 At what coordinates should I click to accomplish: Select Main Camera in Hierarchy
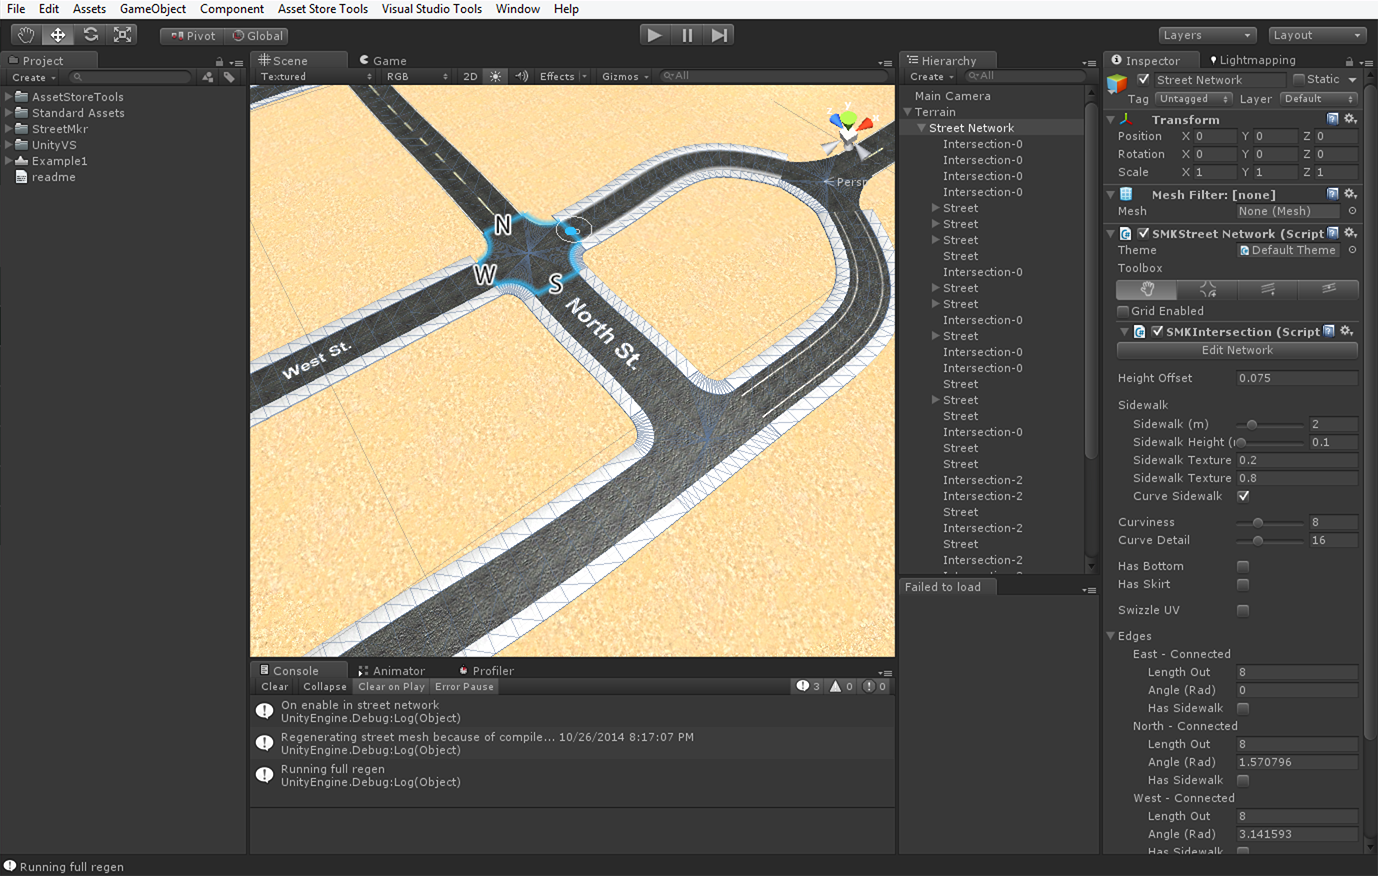[952, 96]
